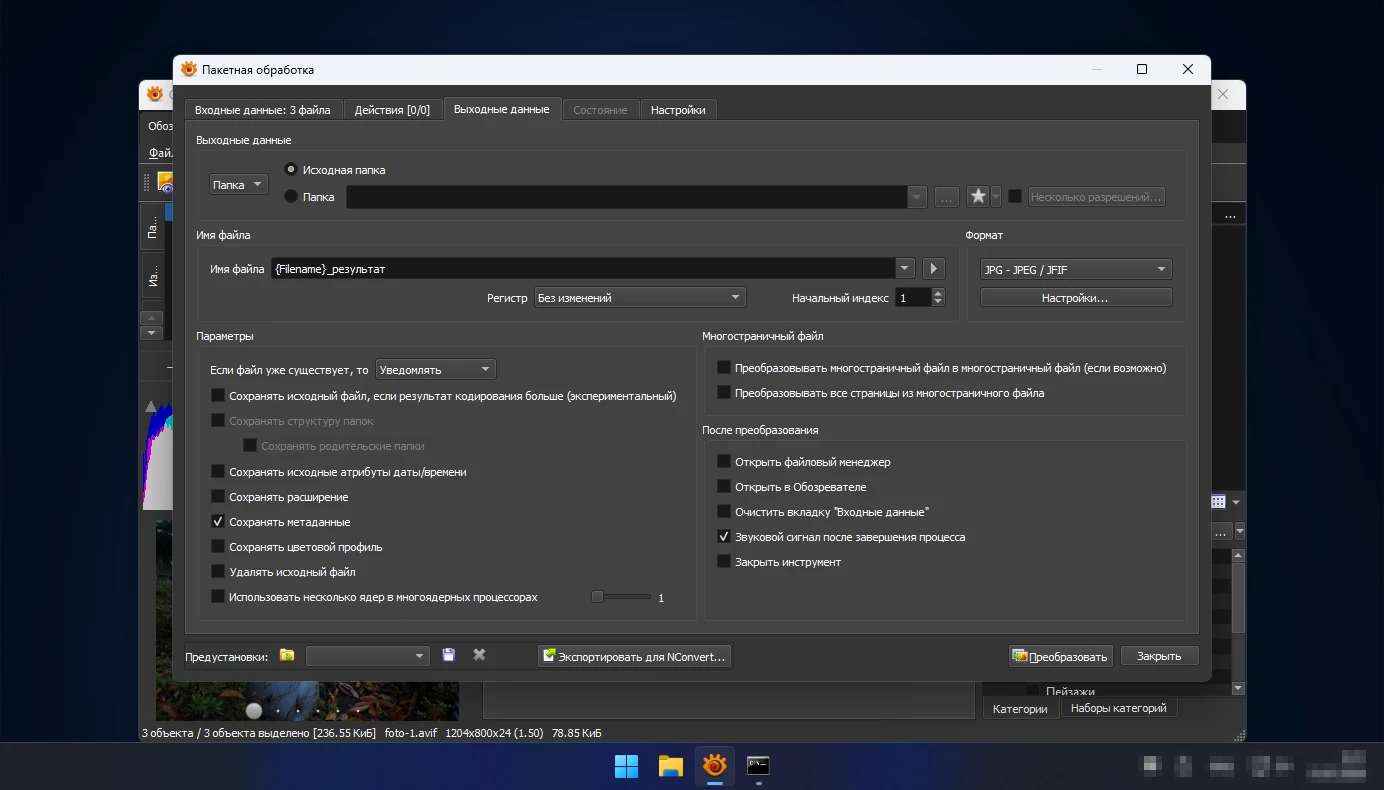Click the XnView icon in the taskbar

click(714, 767)
